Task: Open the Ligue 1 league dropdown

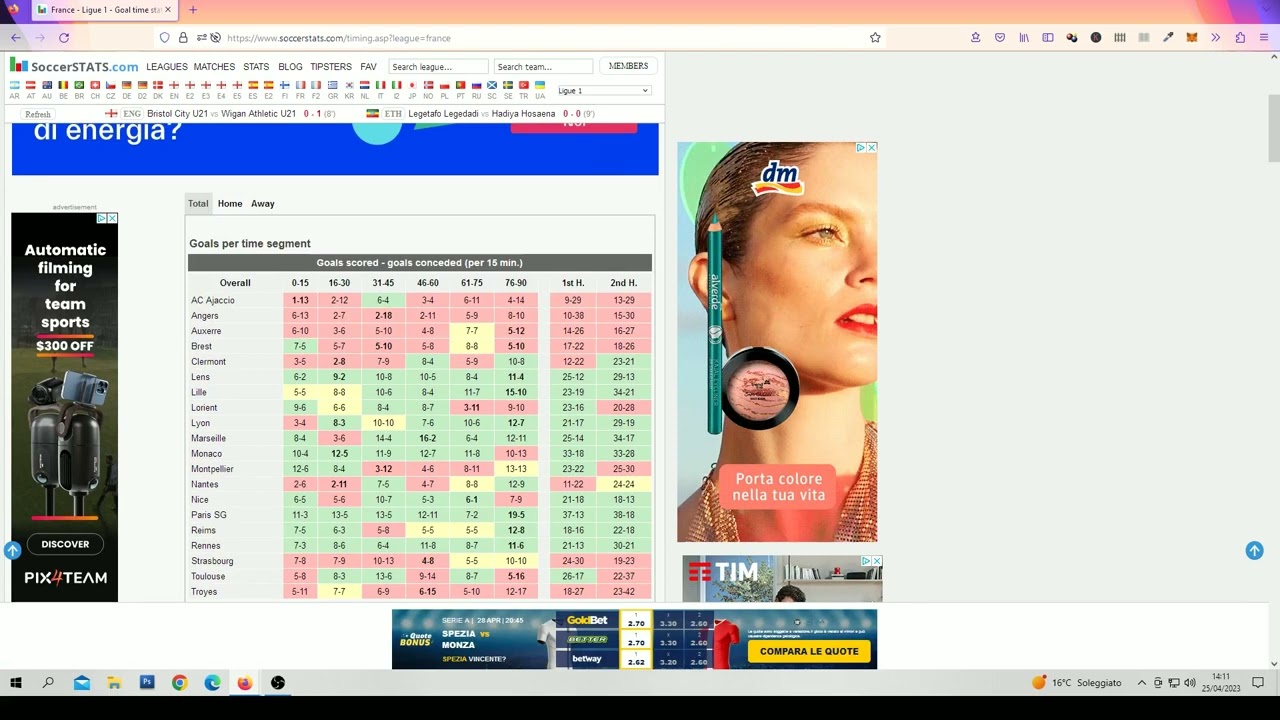Action: point(603,91)
